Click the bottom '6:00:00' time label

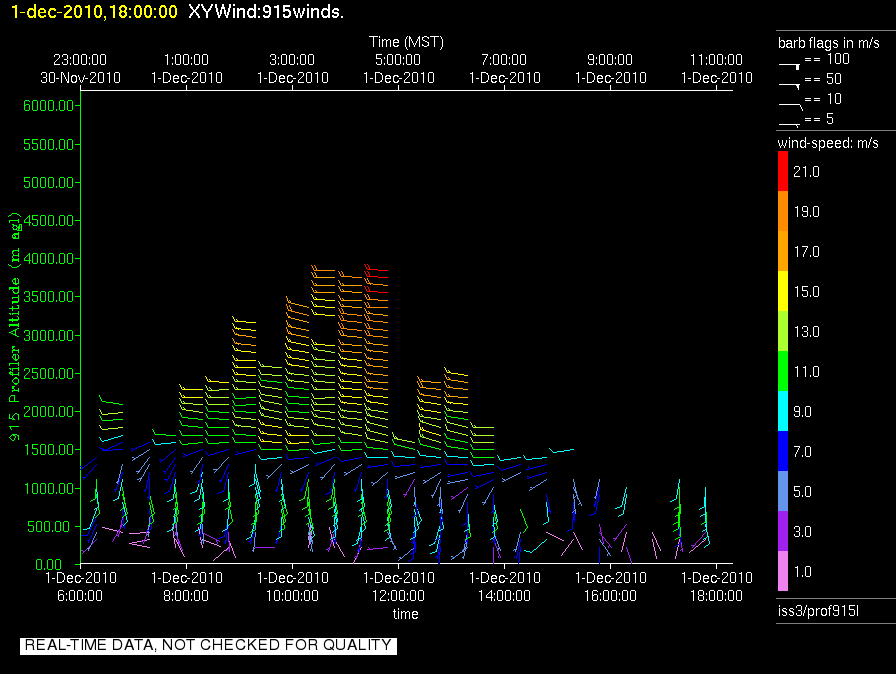tap(80, 596)
